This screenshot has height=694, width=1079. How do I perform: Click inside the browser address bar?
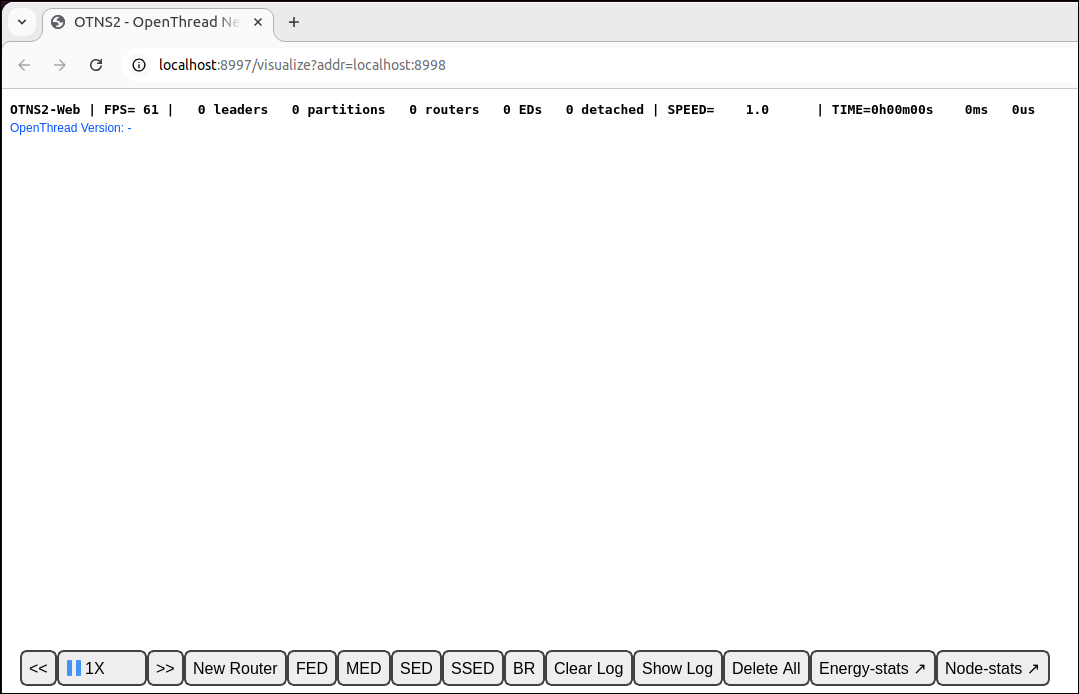[400, 64]
